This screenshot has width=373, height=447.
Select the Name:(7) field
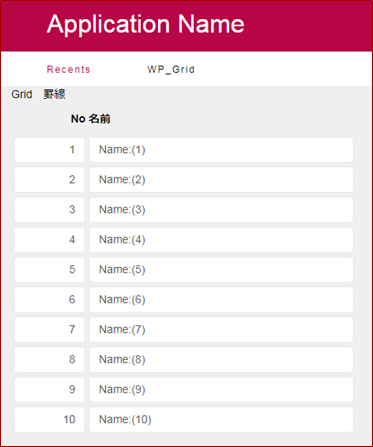[221, 329]
